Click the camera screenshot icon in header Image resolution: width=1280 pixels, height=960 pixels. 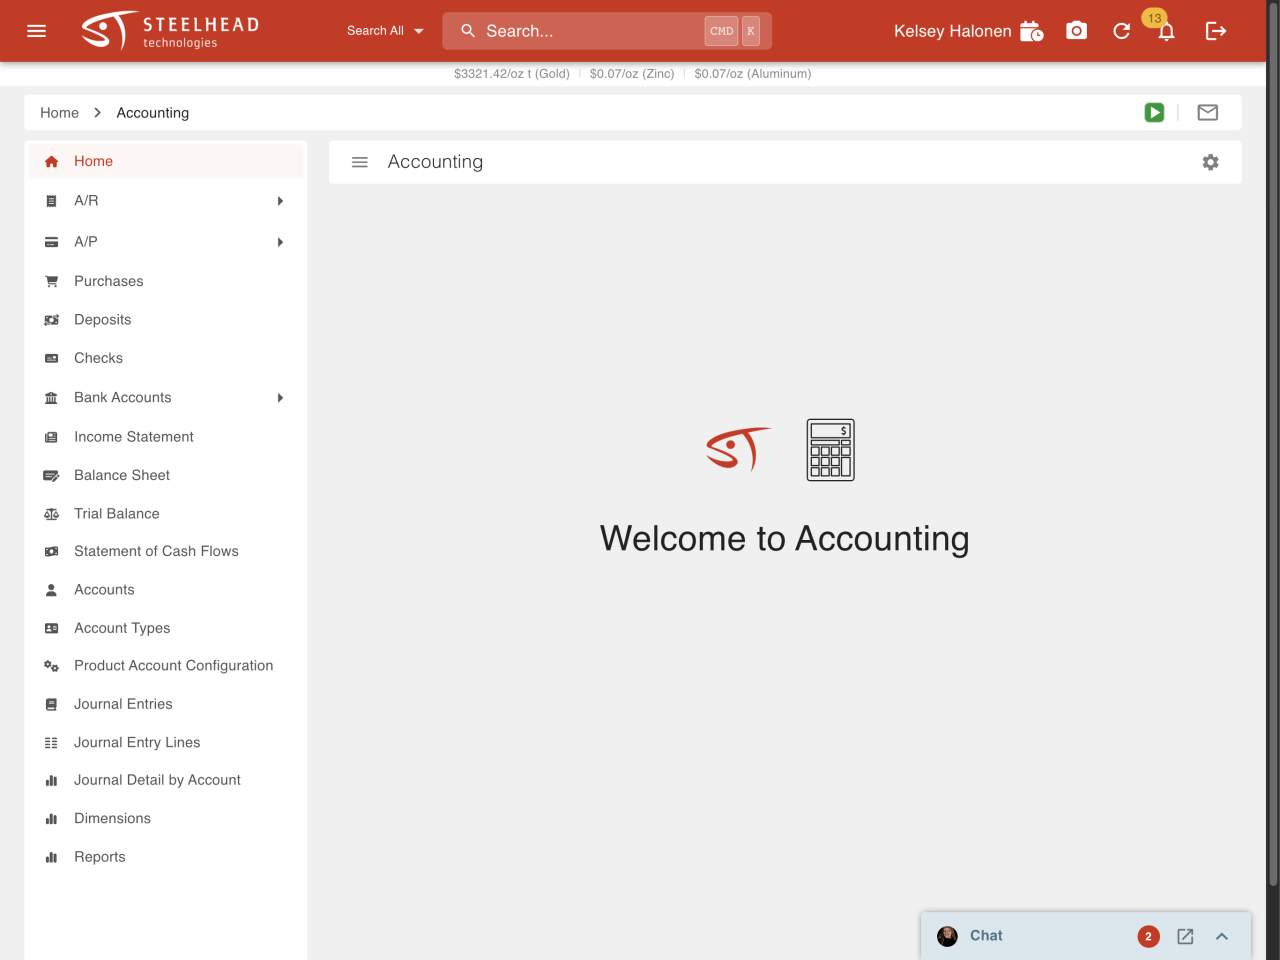click(1076, 31)
